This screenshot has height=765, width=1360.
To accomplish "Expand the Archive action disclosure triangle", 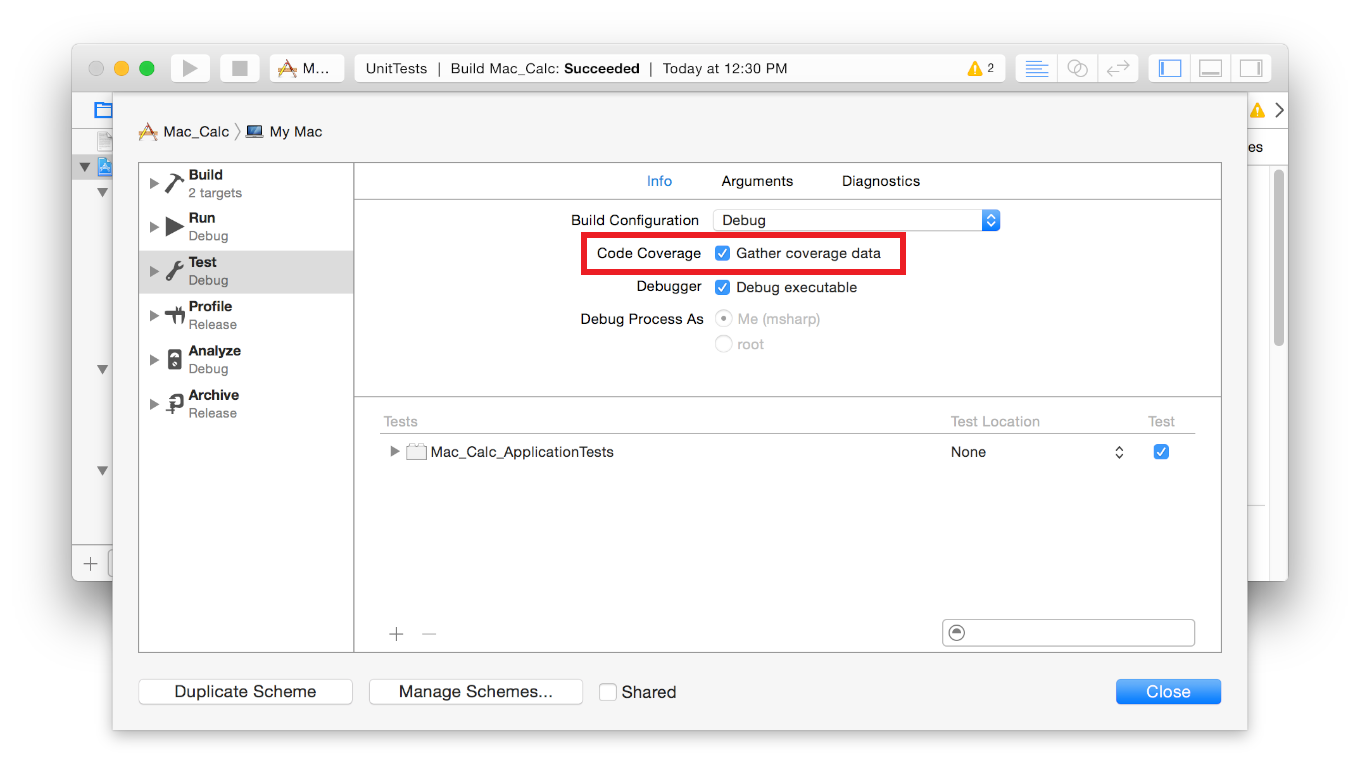I will 154,403.
